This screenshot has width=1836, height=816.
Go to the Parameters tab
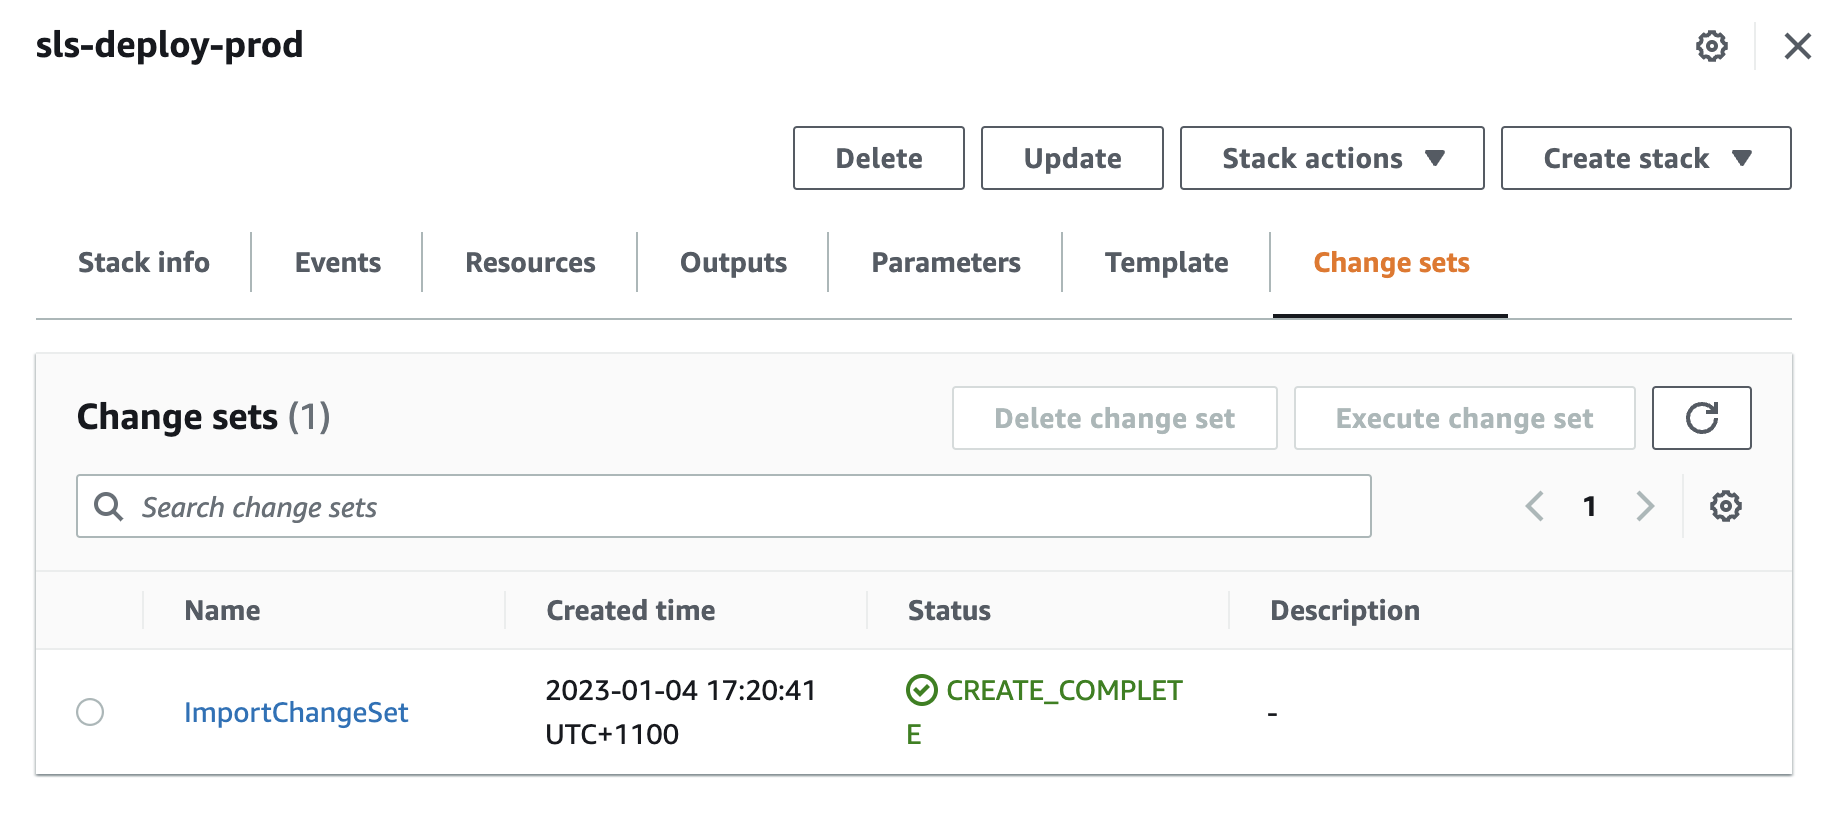[x=946, y=262]
